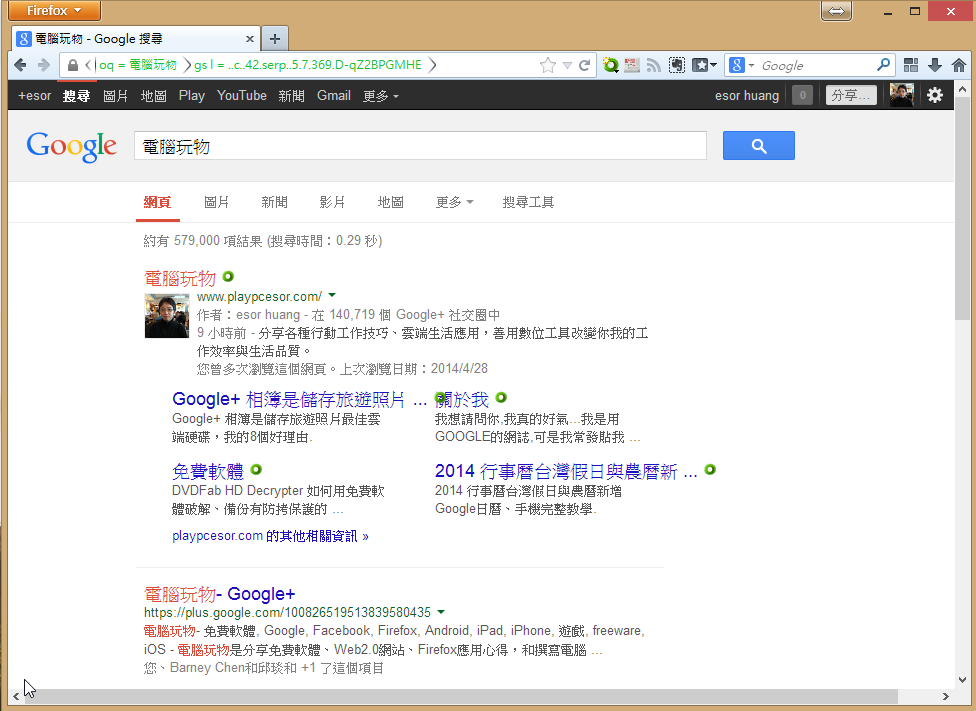Open sitelink Google+ 相簿是儲存旅遊照片
Screen dimensions: 976x711
pos(299,399)
